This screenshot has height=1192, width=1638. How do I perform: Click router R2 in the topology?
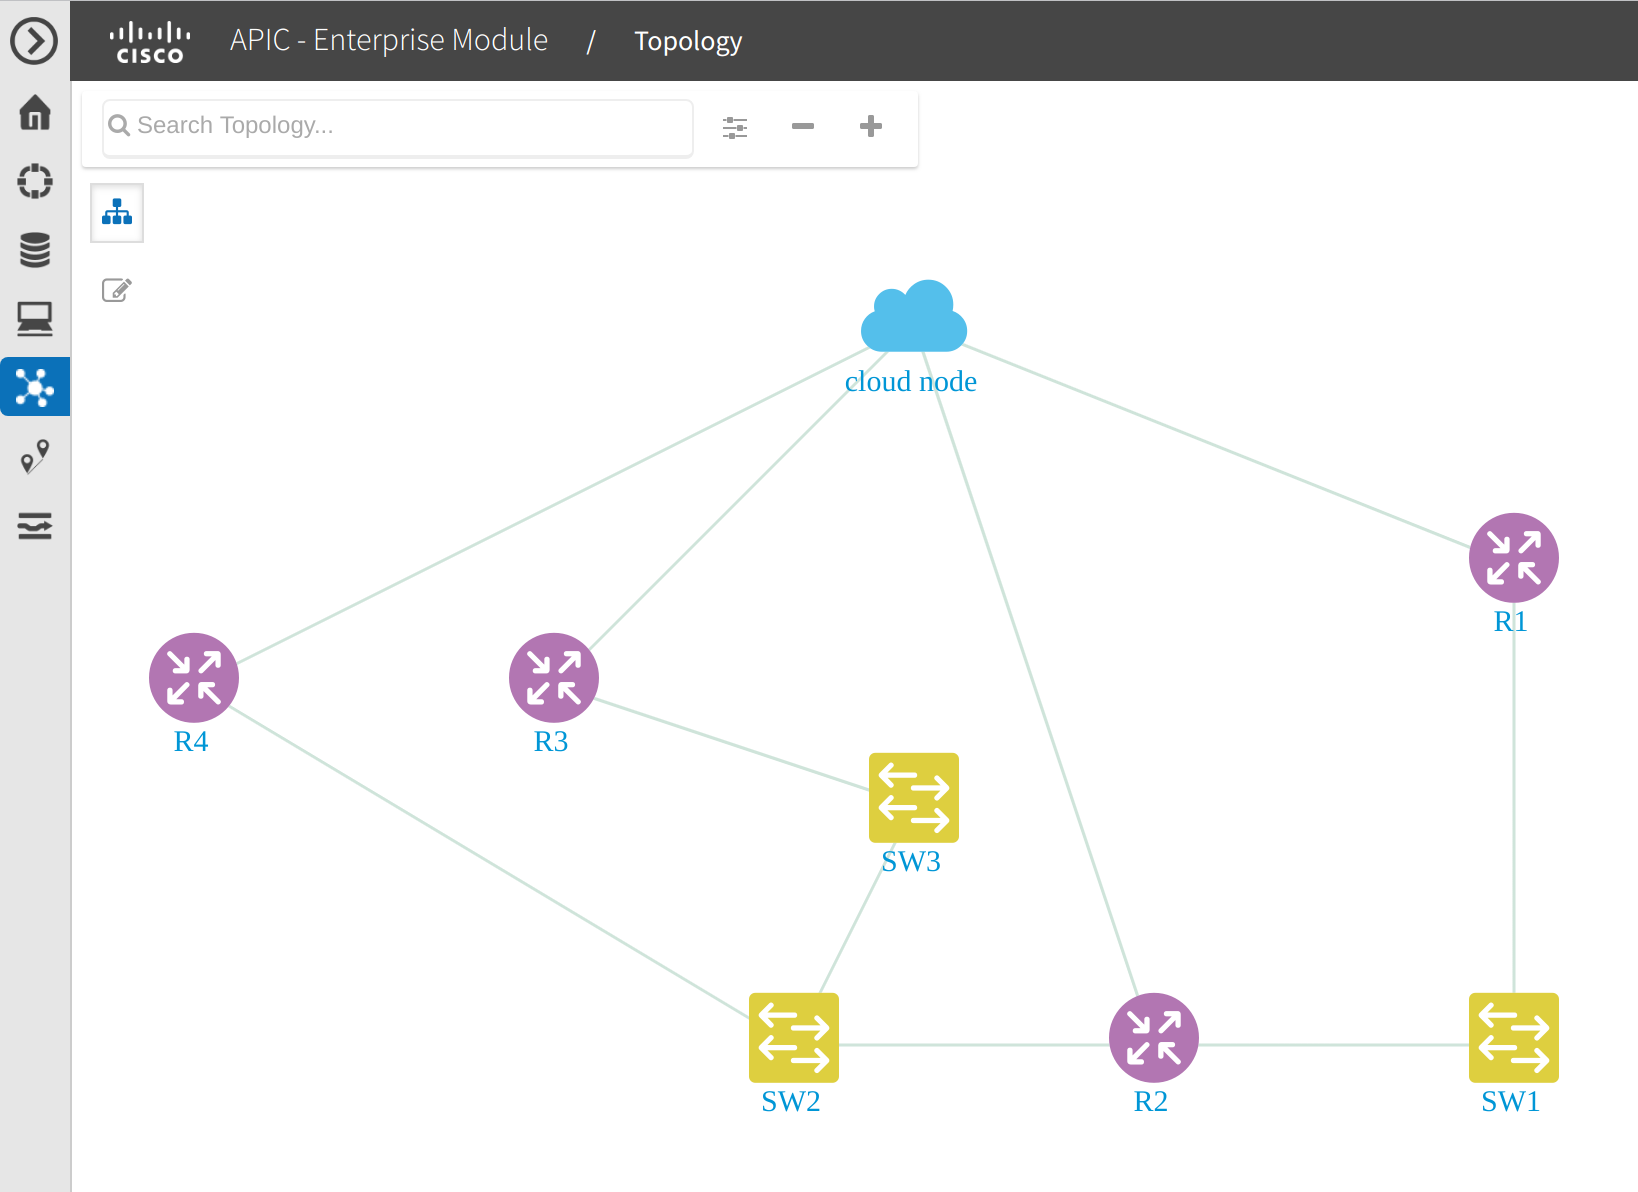point(1153,1037)
